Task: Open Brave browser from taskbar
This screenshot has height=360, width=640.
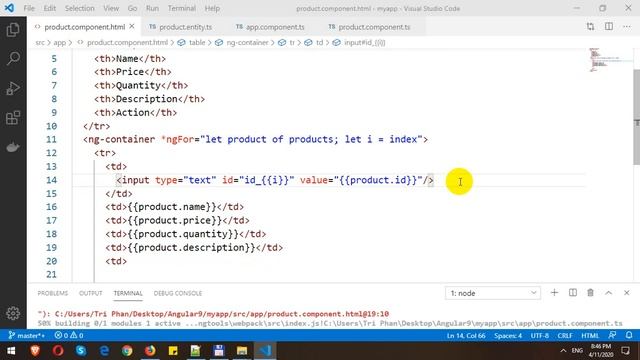Action: point(35,351)
